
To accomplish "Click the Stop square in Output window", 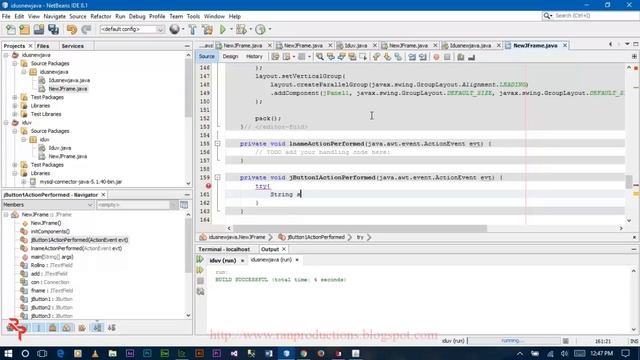I will click(x=200, y=281).
